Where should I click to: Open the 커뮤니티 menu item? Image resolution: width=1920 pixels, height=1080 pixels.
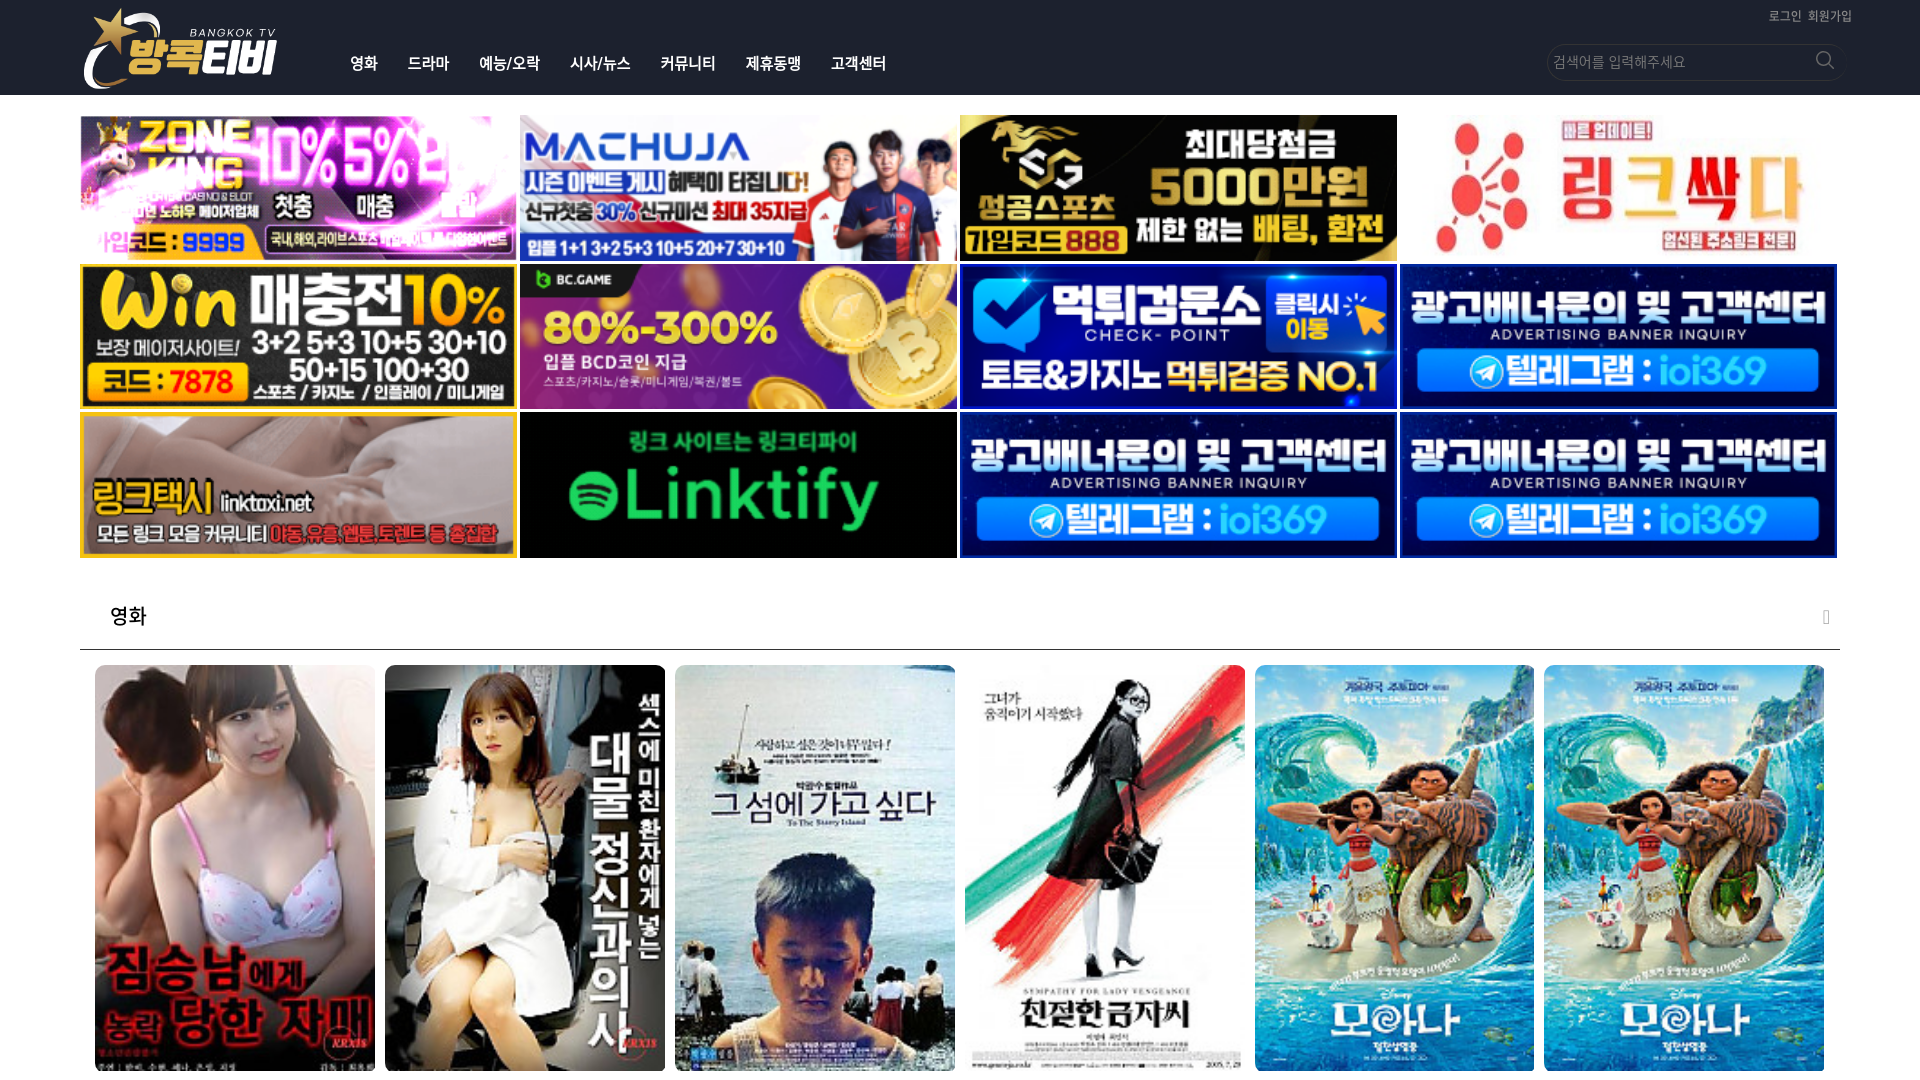pos(688,63)
